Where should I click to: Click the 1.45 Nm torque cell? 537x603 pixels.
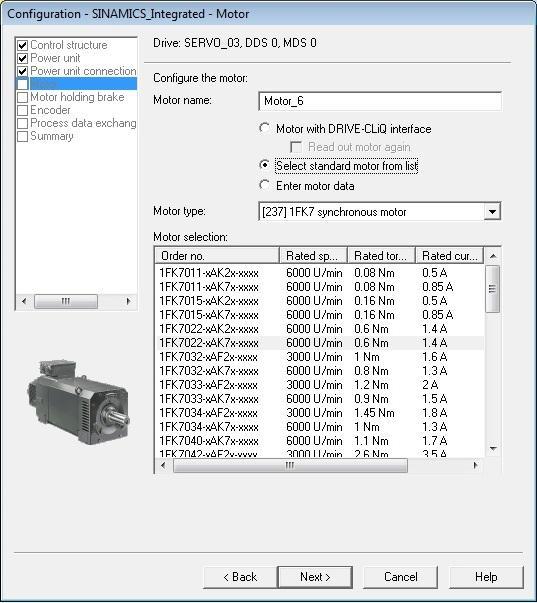pos(374,413)
